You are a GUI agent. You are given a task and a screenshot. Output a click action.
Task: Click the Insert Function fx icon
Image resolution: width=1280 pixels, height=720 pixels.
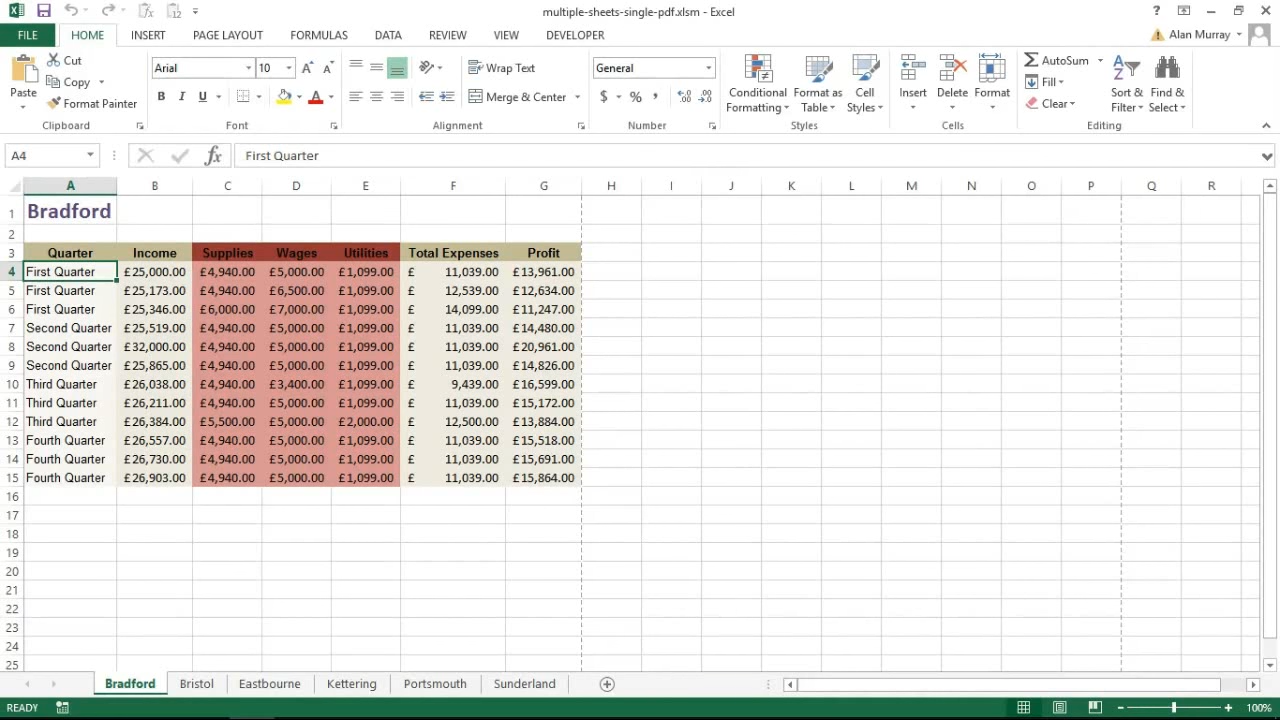pyautogui.click(x=213, y=155)
